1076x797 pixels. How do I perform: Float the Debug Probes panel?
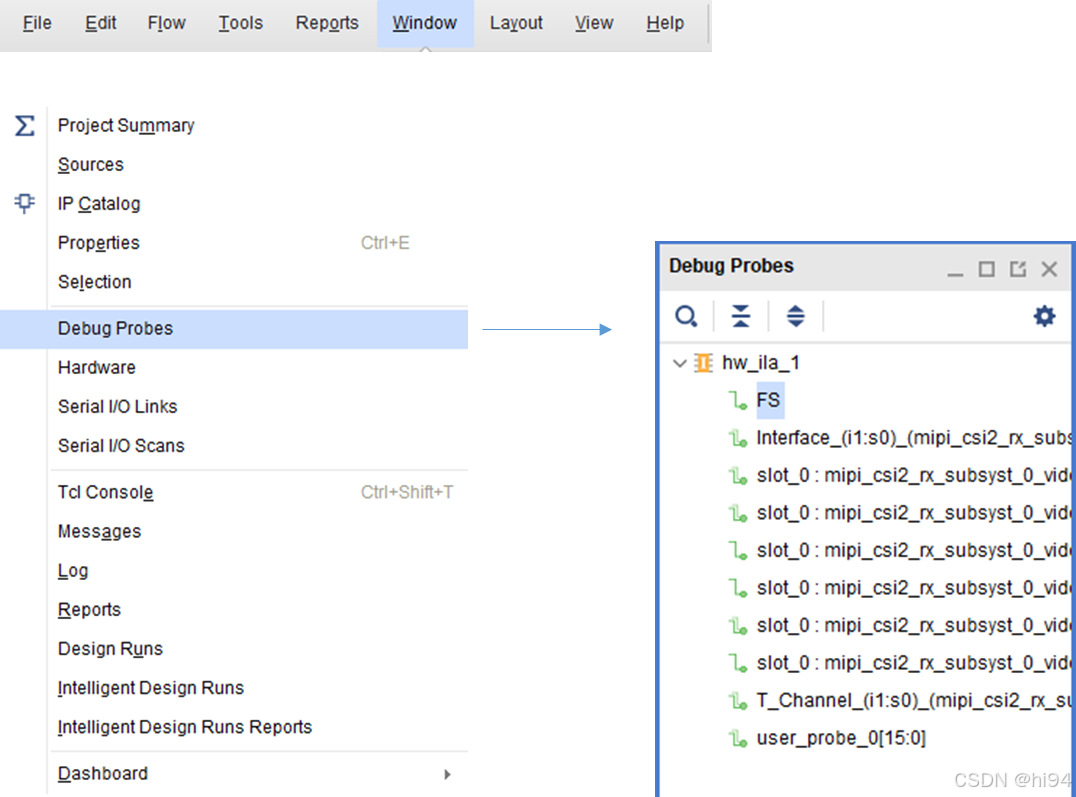click(1018, 269)
